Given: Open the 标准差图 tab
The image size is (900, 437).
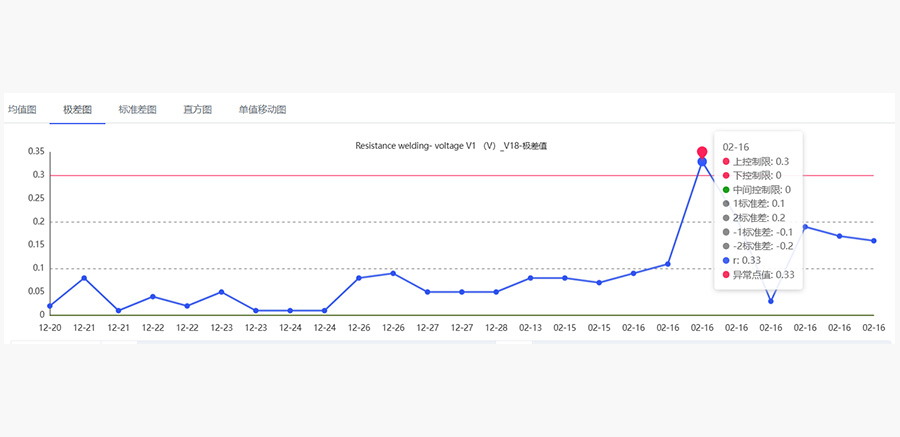Looking at the screenshot, I should tap(137, 110).
